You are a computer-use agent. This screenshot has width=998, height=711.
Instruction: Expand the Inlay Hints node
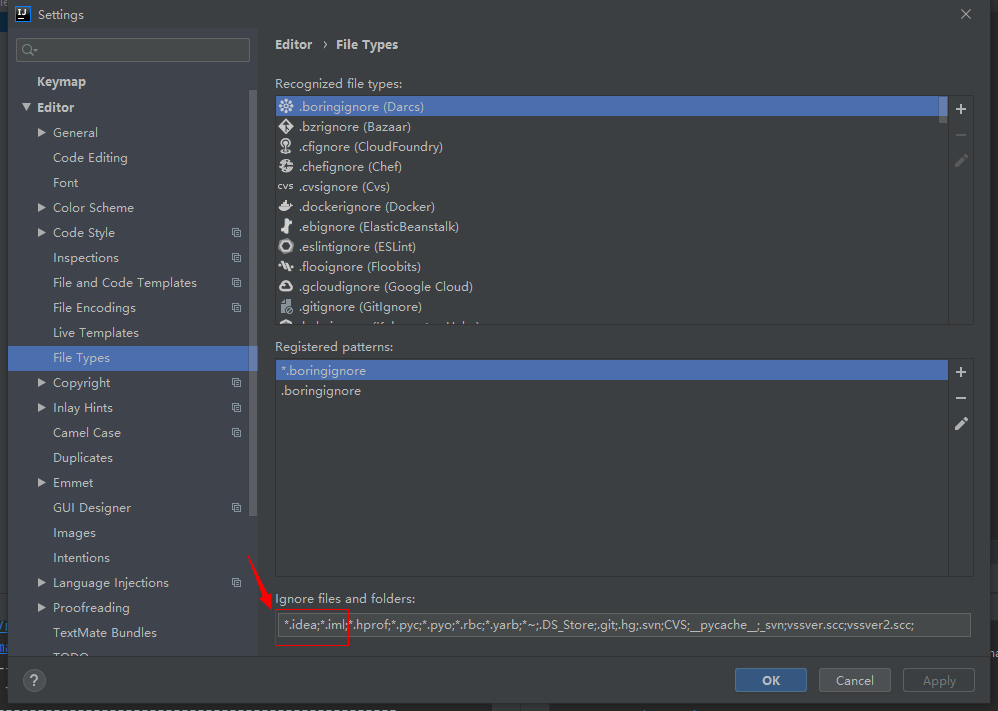(41, 407)
